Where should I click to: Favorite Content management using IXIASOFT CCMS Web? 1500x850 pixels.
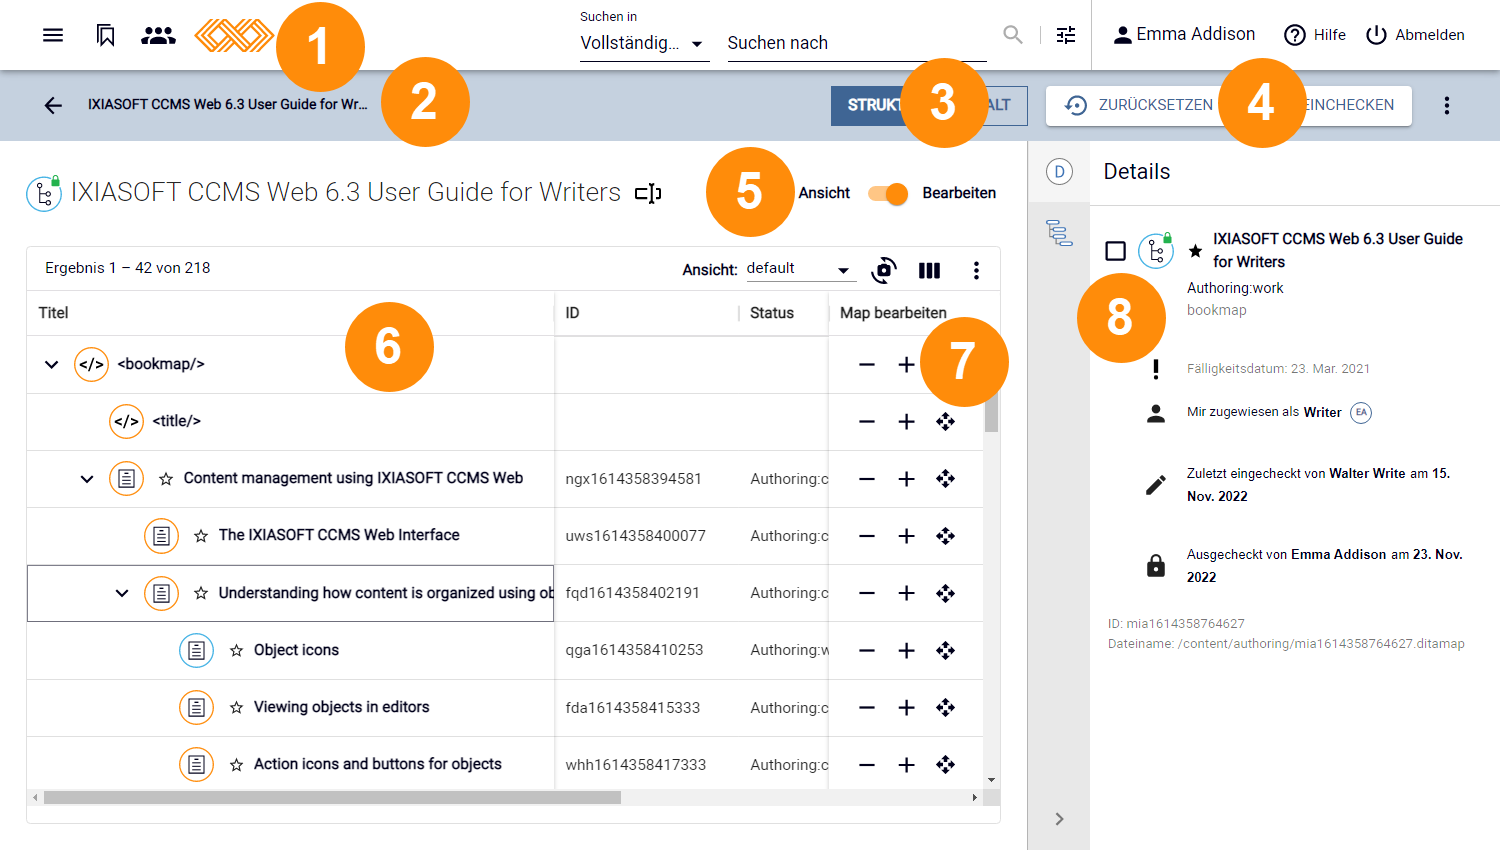(x=166, y=479)
